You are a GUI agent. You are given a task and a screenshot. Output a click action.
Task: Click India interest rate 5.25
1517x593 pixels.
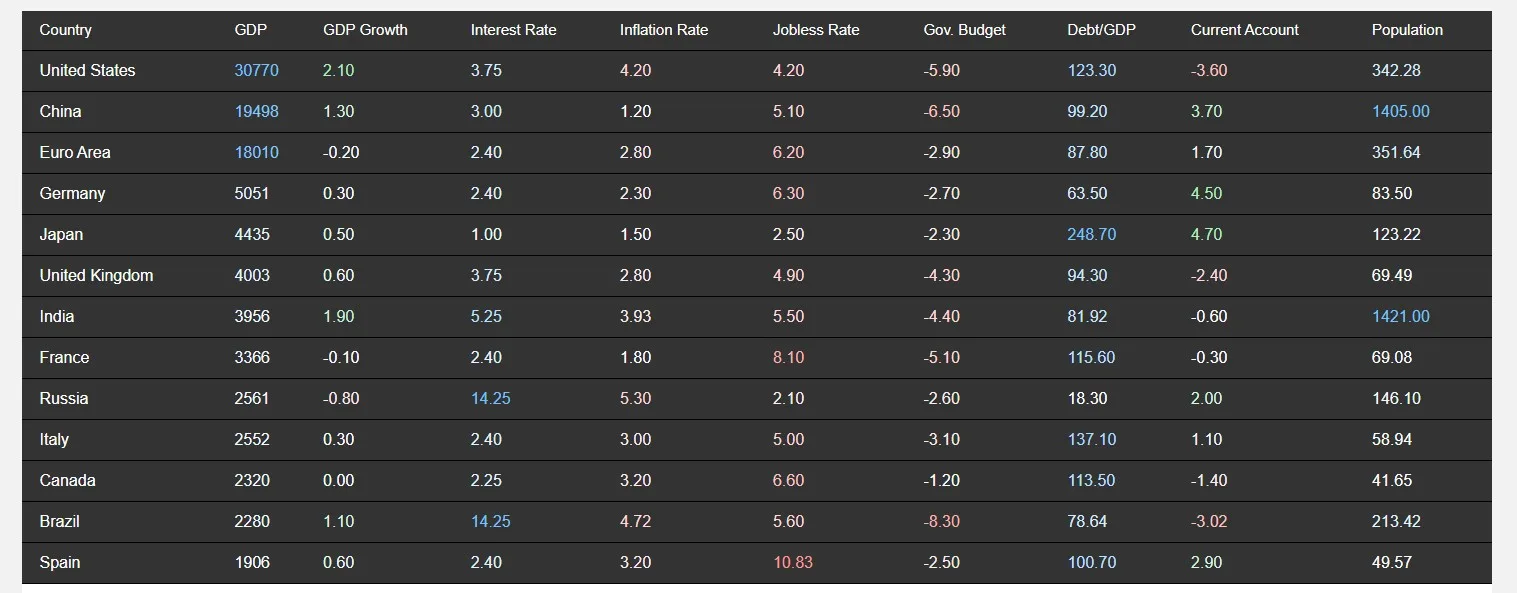486,316
